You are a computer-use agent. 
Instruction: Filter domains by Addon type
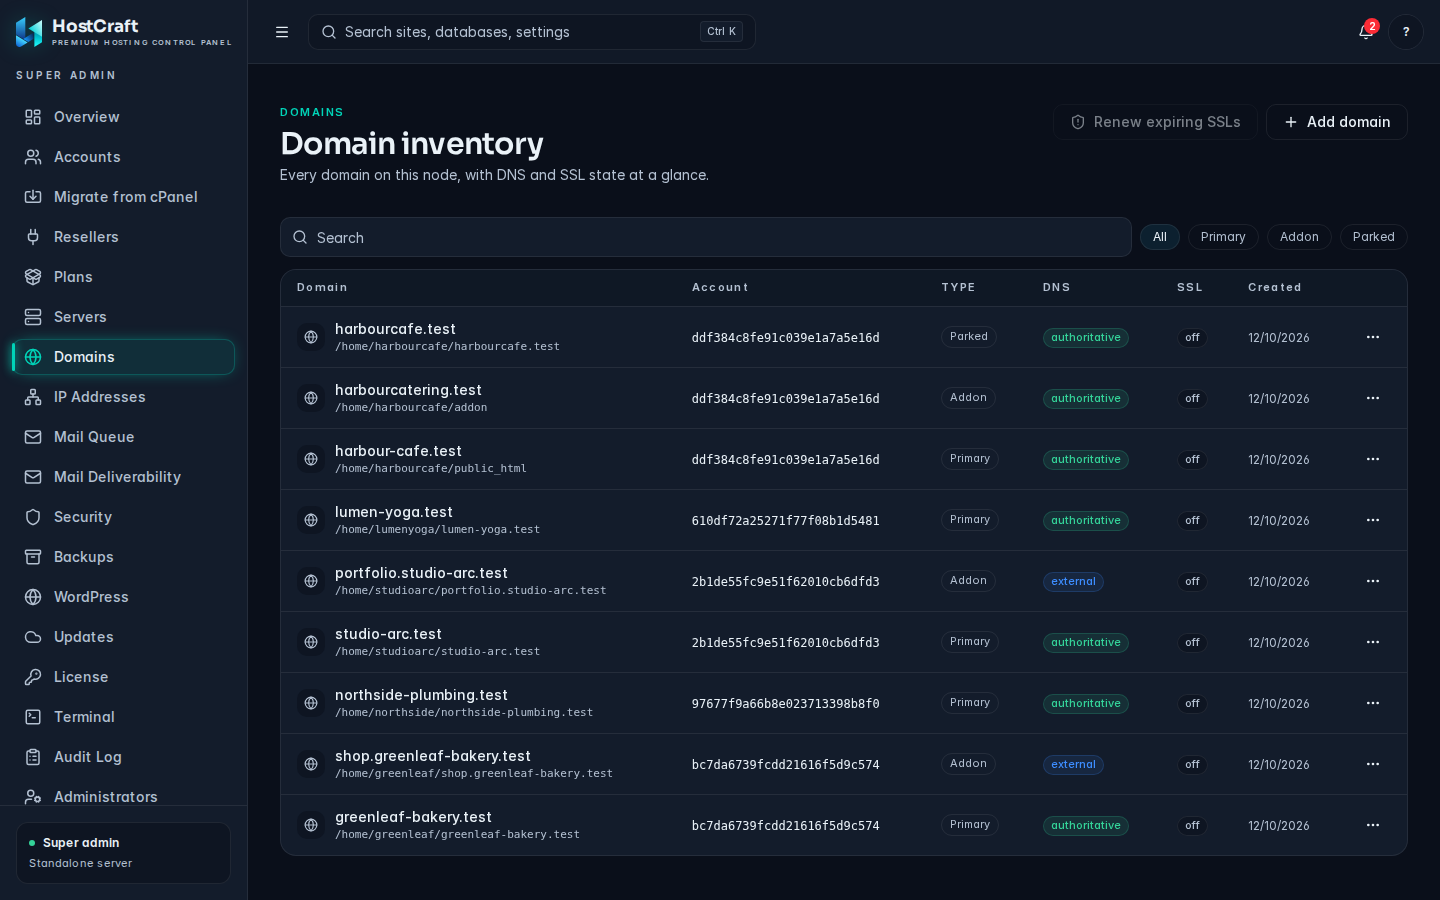(1299, 237)
